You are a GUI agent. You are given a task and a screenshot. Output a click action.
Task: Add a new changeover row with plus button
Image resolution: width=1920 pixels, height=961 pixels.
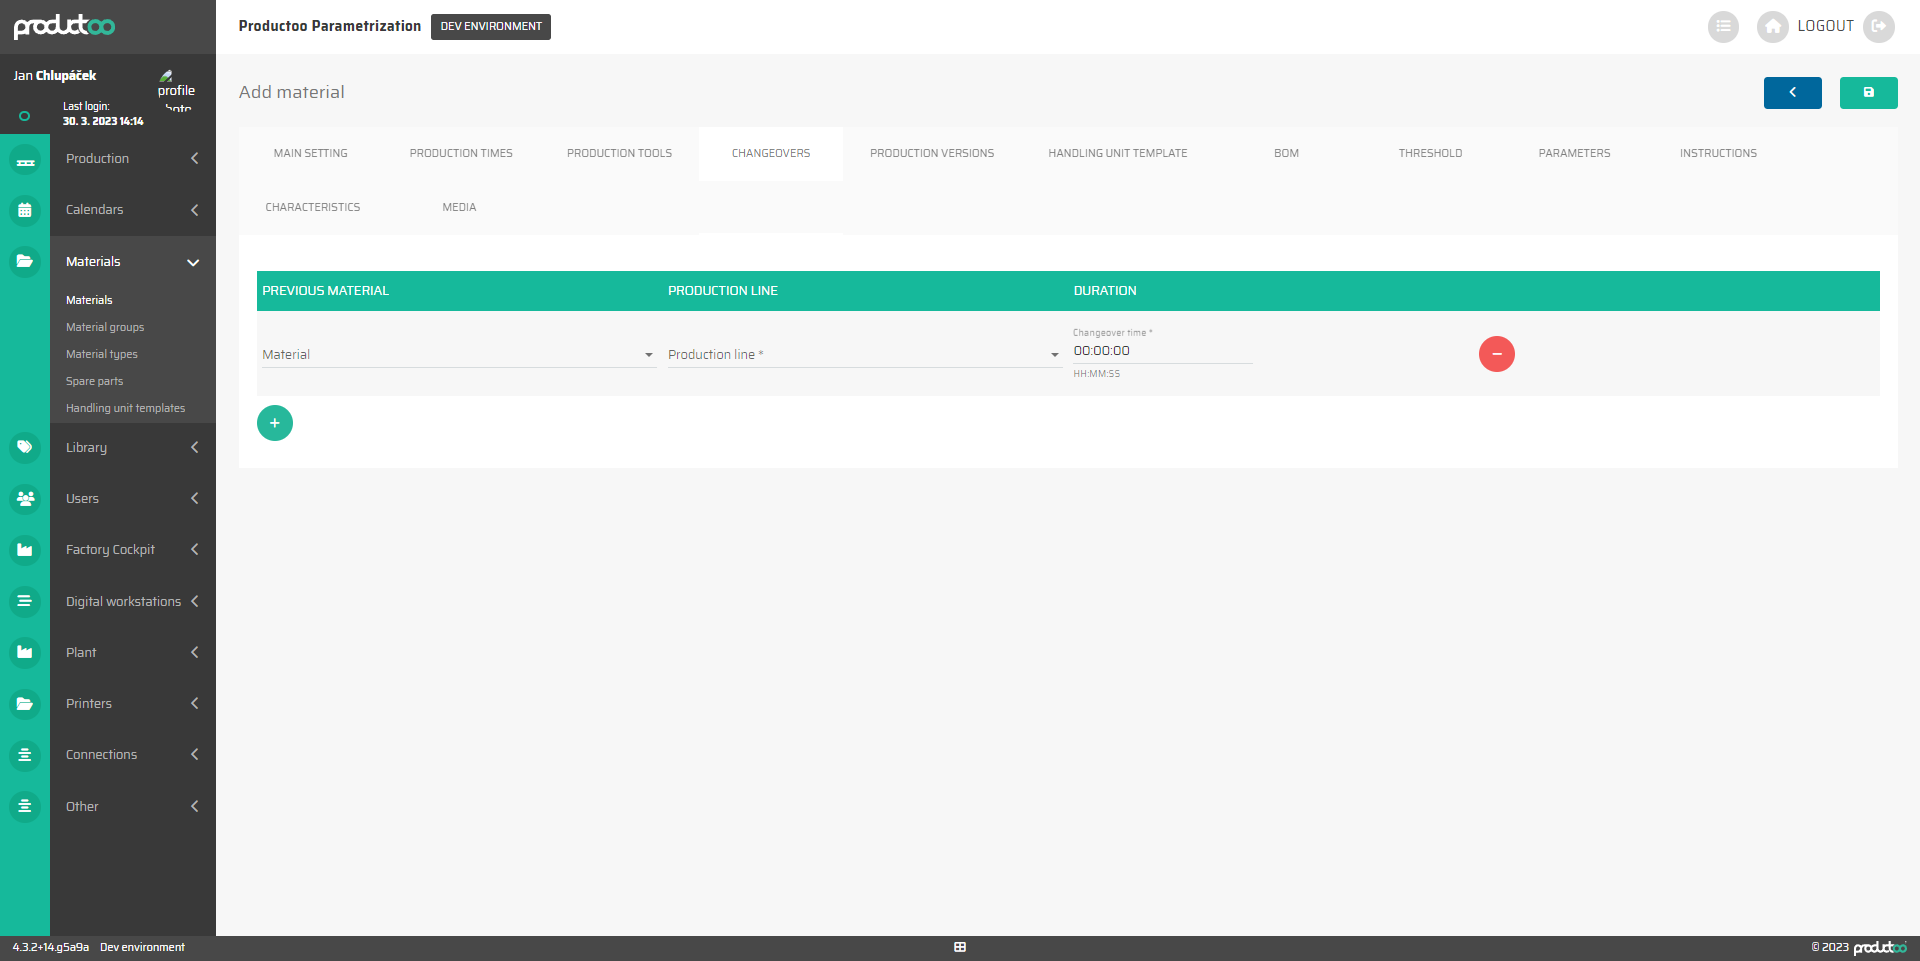275,423
